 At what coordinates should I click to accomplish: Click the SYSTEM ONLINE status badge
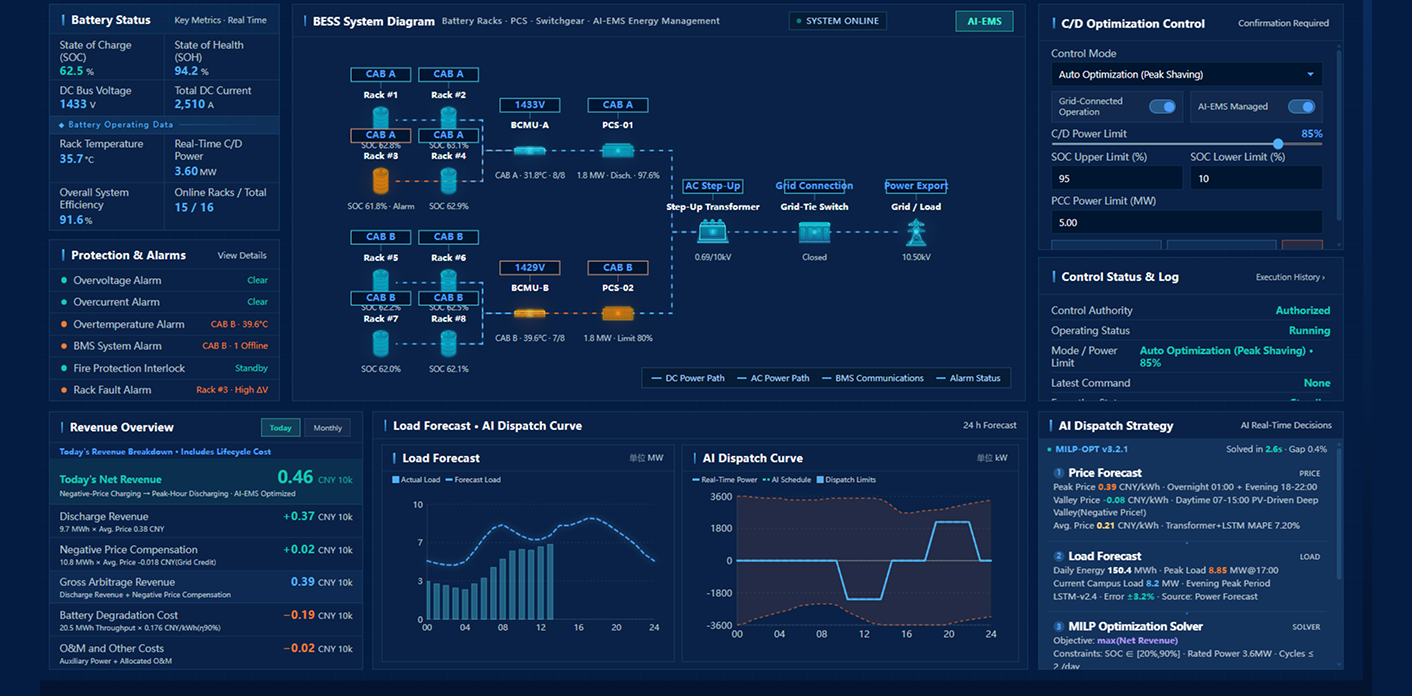click(838, 21)
